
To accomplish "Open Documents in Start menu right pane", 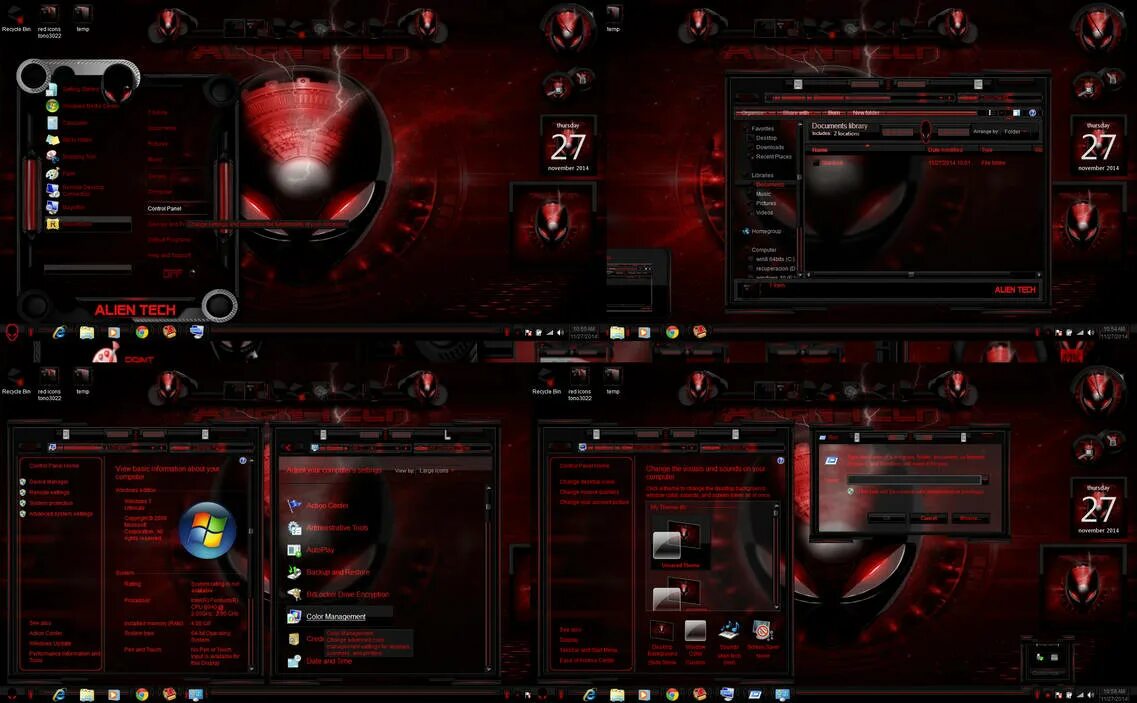I will 162,128.
